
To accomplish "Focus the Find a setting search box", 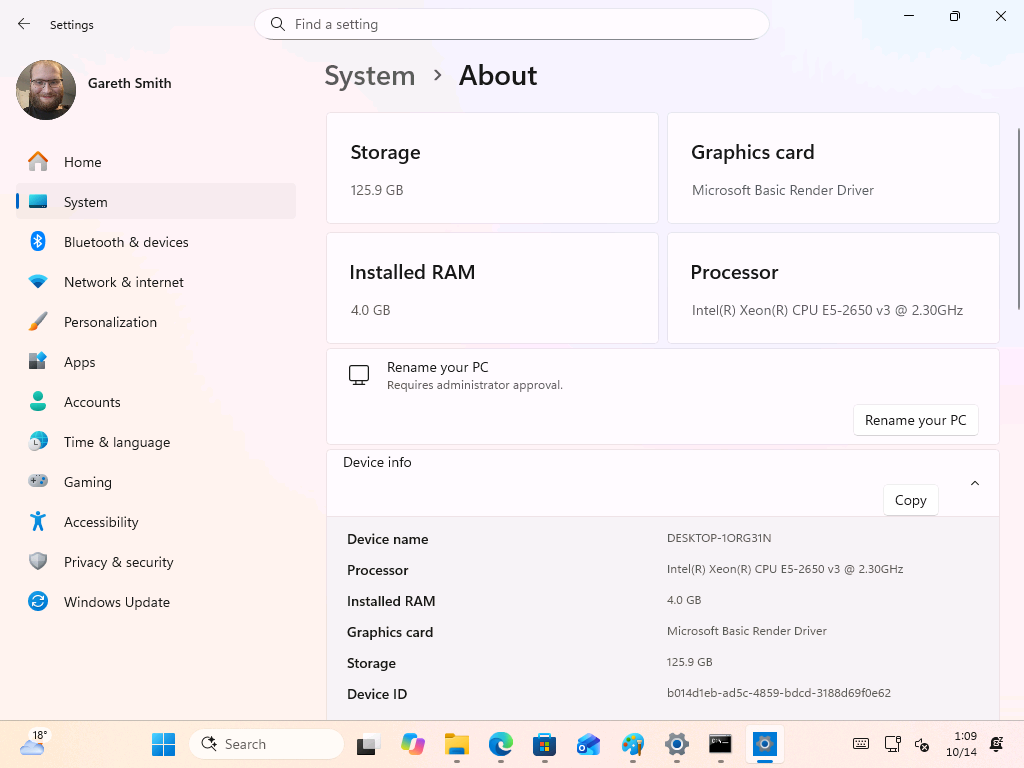I will [511, 24].
